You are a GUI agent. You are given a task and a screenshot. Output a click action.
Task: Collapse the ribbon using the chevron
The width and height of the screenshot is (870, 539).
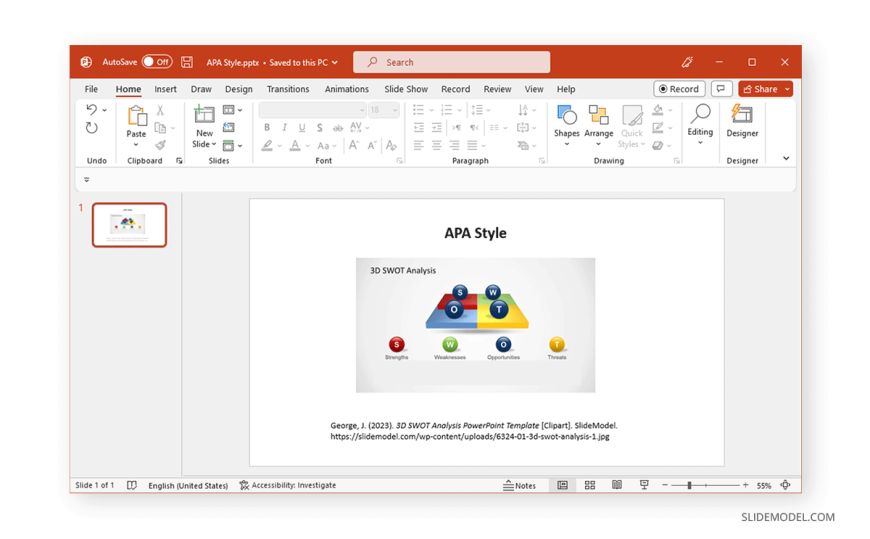(786, 159)
